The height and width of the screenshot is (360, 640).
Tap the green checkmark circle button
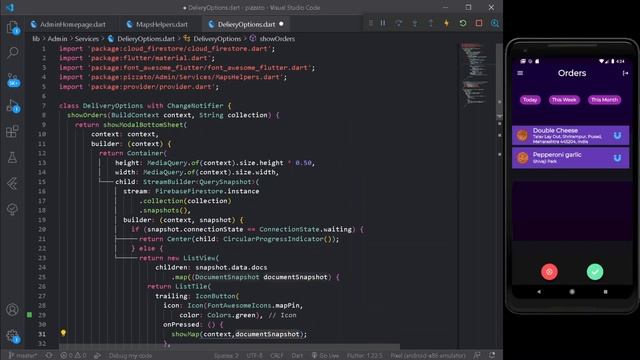click(x=595, y=272)
